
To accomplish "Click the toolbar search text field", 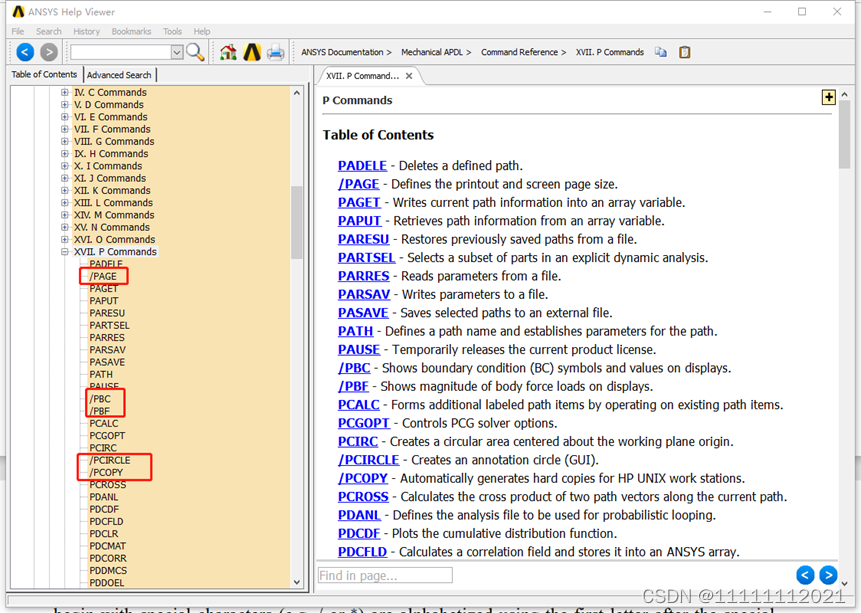I will pos(121,52).
